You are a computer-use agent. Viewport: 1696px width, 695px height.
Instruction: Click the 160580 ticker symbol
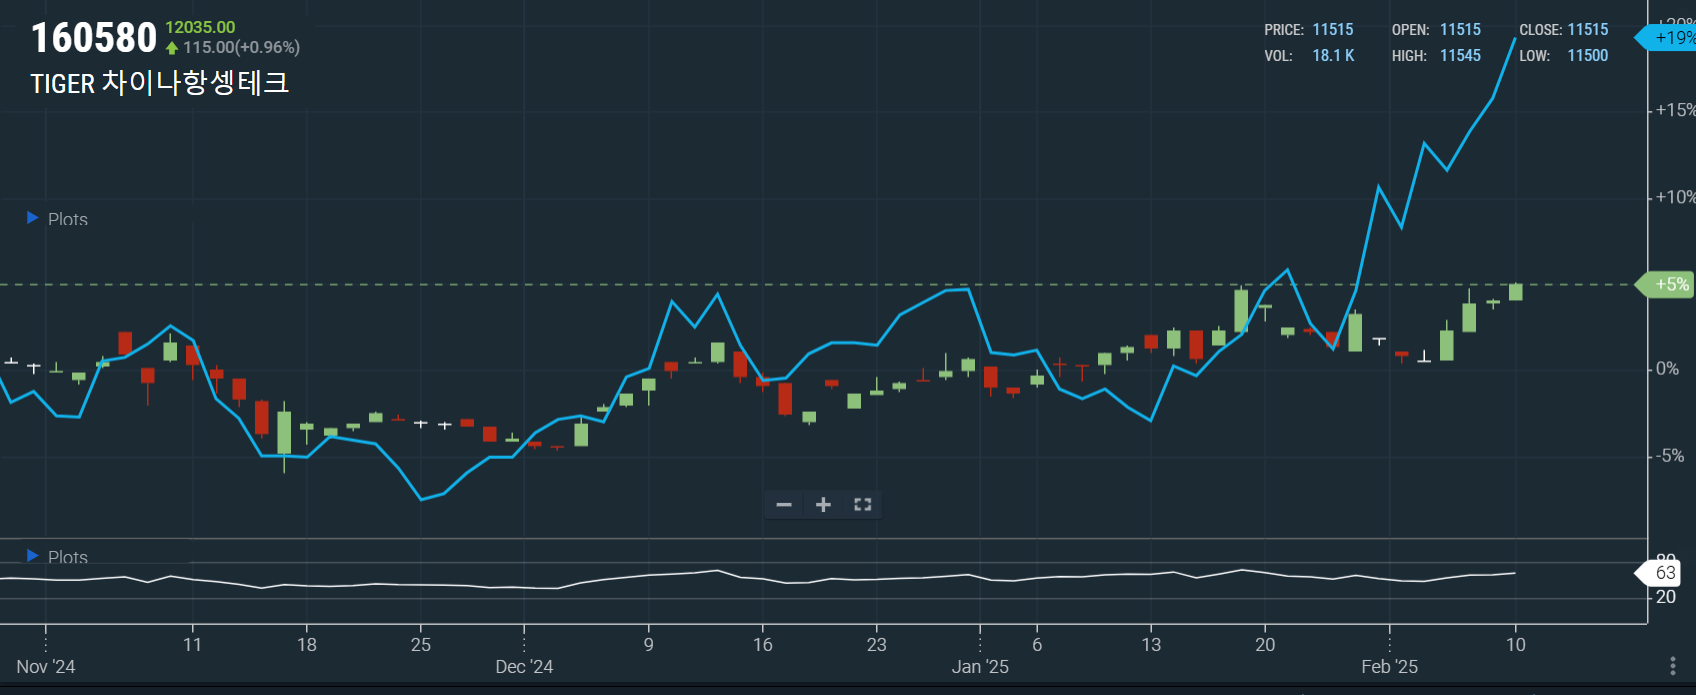[94, 39]
